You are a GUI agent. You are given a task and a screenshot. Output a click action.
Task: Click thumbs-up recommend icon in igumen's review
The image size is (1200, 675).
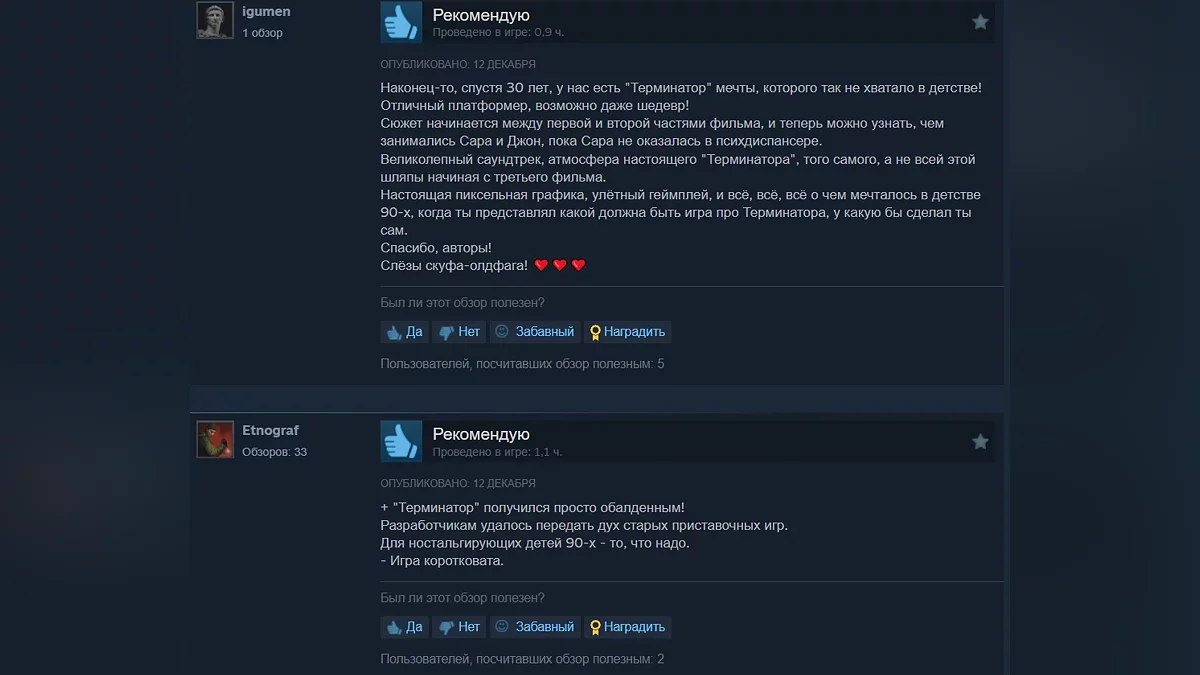tap(401, 22)
